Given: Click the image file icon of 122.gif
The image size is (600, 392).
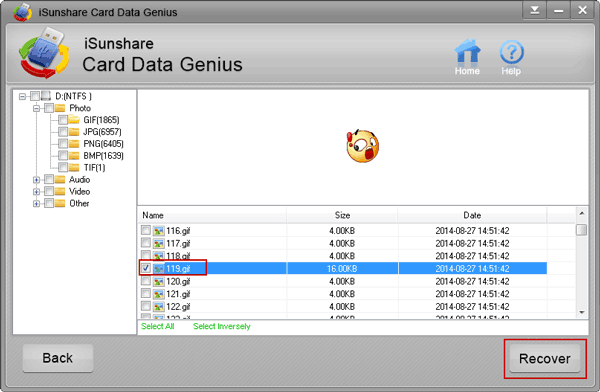Looking at the screenshot, I should point(158,307).
